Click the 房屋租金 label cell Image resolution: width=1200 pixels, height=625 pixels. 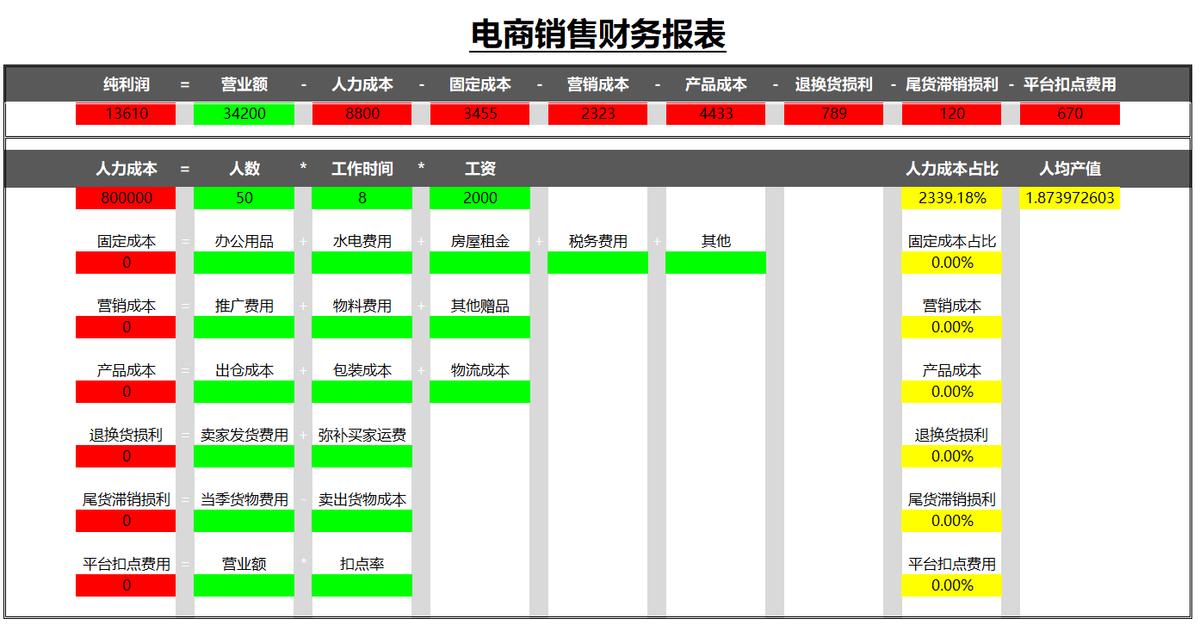[481, 240]
